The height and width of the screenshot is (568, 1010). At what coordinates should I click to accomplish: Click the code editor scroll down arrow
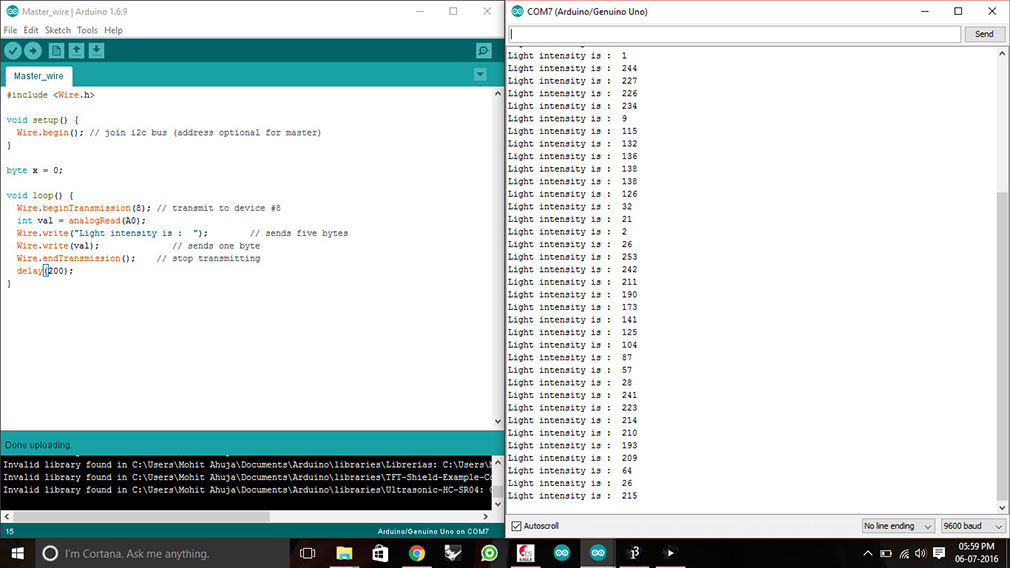(497, 421)
